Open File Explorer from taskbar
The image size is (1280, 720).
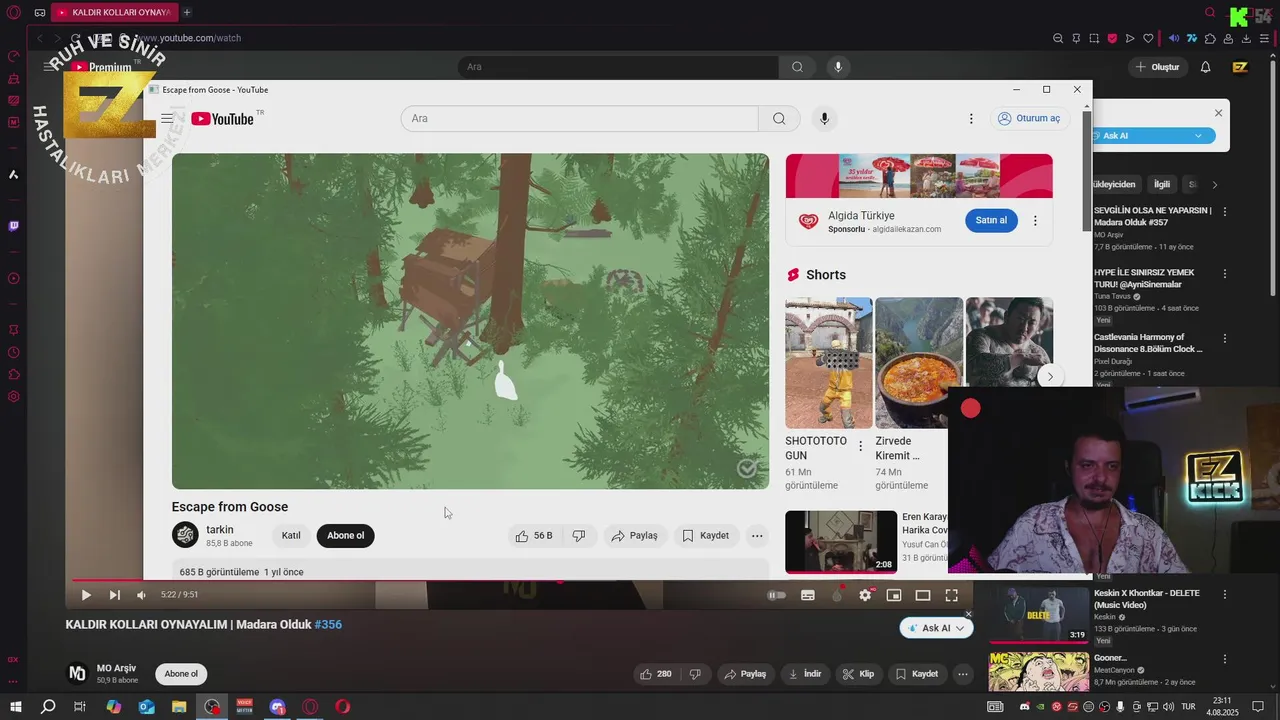point(179,707)
